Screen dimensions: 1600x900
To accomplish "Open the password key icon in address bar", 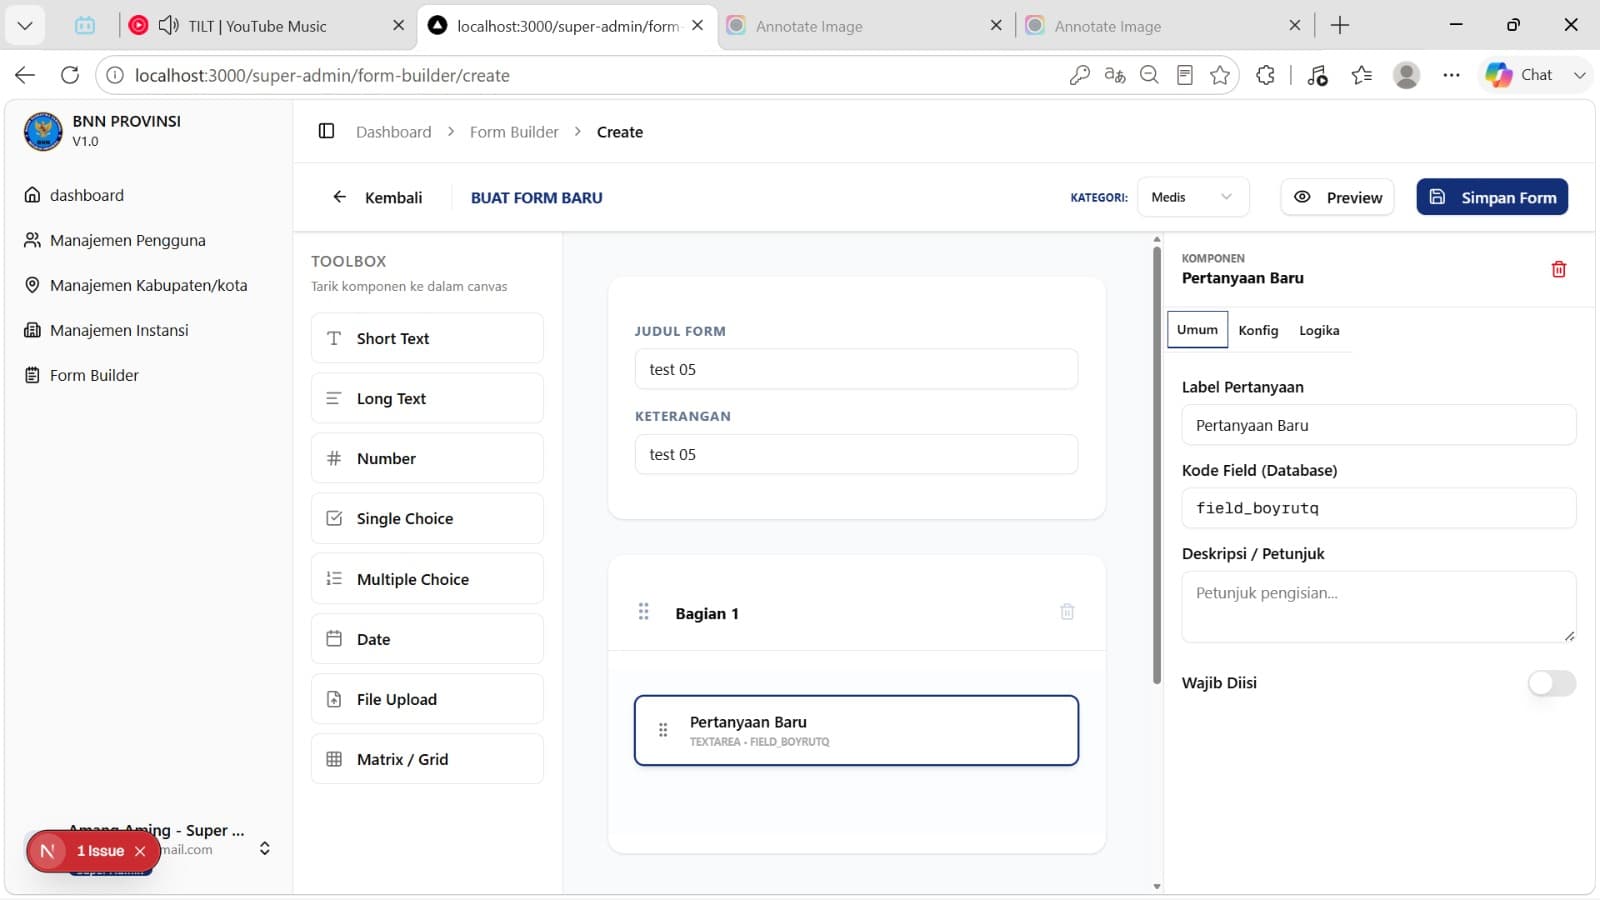I will (1079, 75).
